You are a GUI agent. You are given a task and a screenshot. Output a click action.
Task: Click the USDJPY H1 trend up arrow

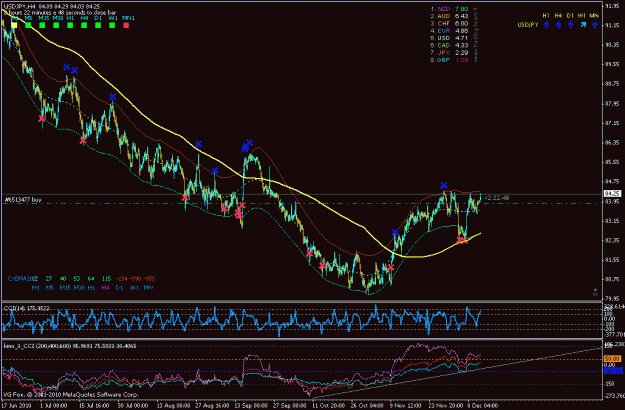[546, 25]
